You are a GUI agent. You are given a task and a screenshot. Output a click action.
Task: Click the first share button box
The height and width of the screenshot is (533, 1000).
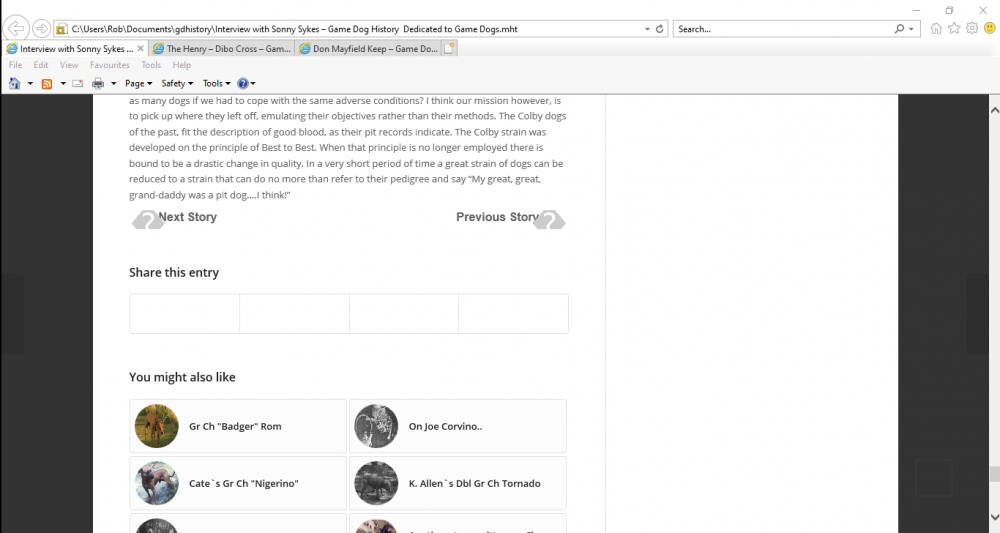185,314
